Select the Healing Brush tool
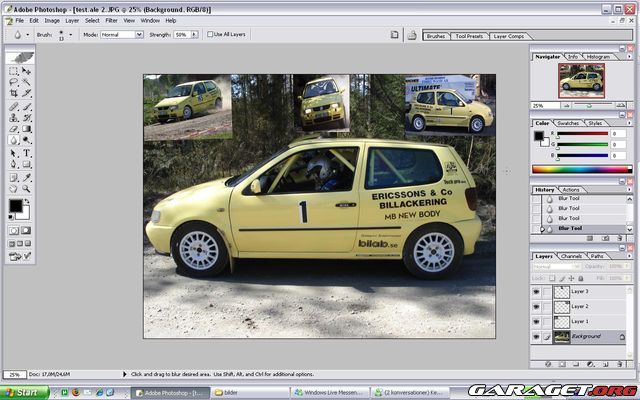640x400 pixels. [x=13, y=107]
